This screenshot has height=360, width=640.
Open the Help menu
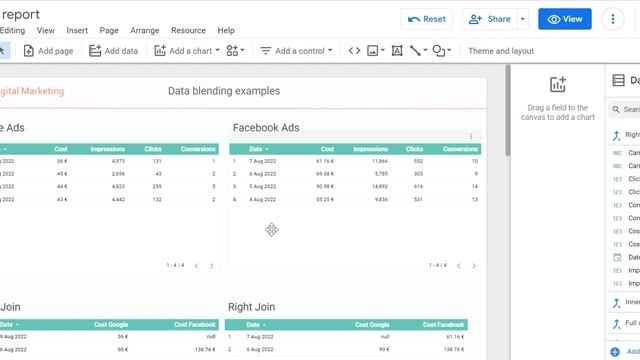[226, 30]
